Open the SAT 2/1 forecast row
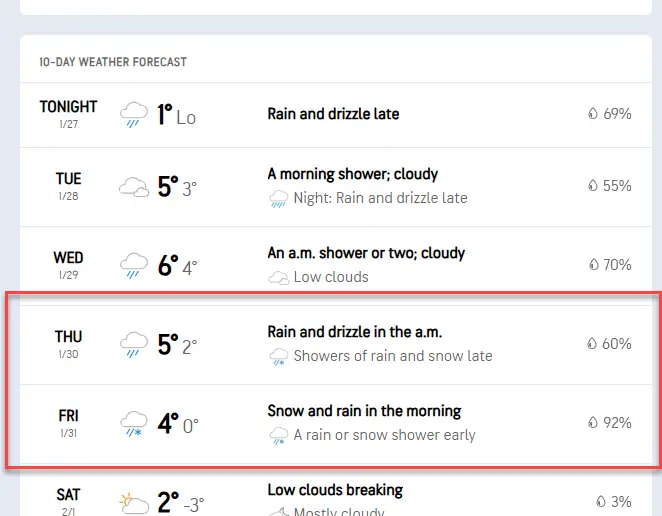 click(68, 500)
